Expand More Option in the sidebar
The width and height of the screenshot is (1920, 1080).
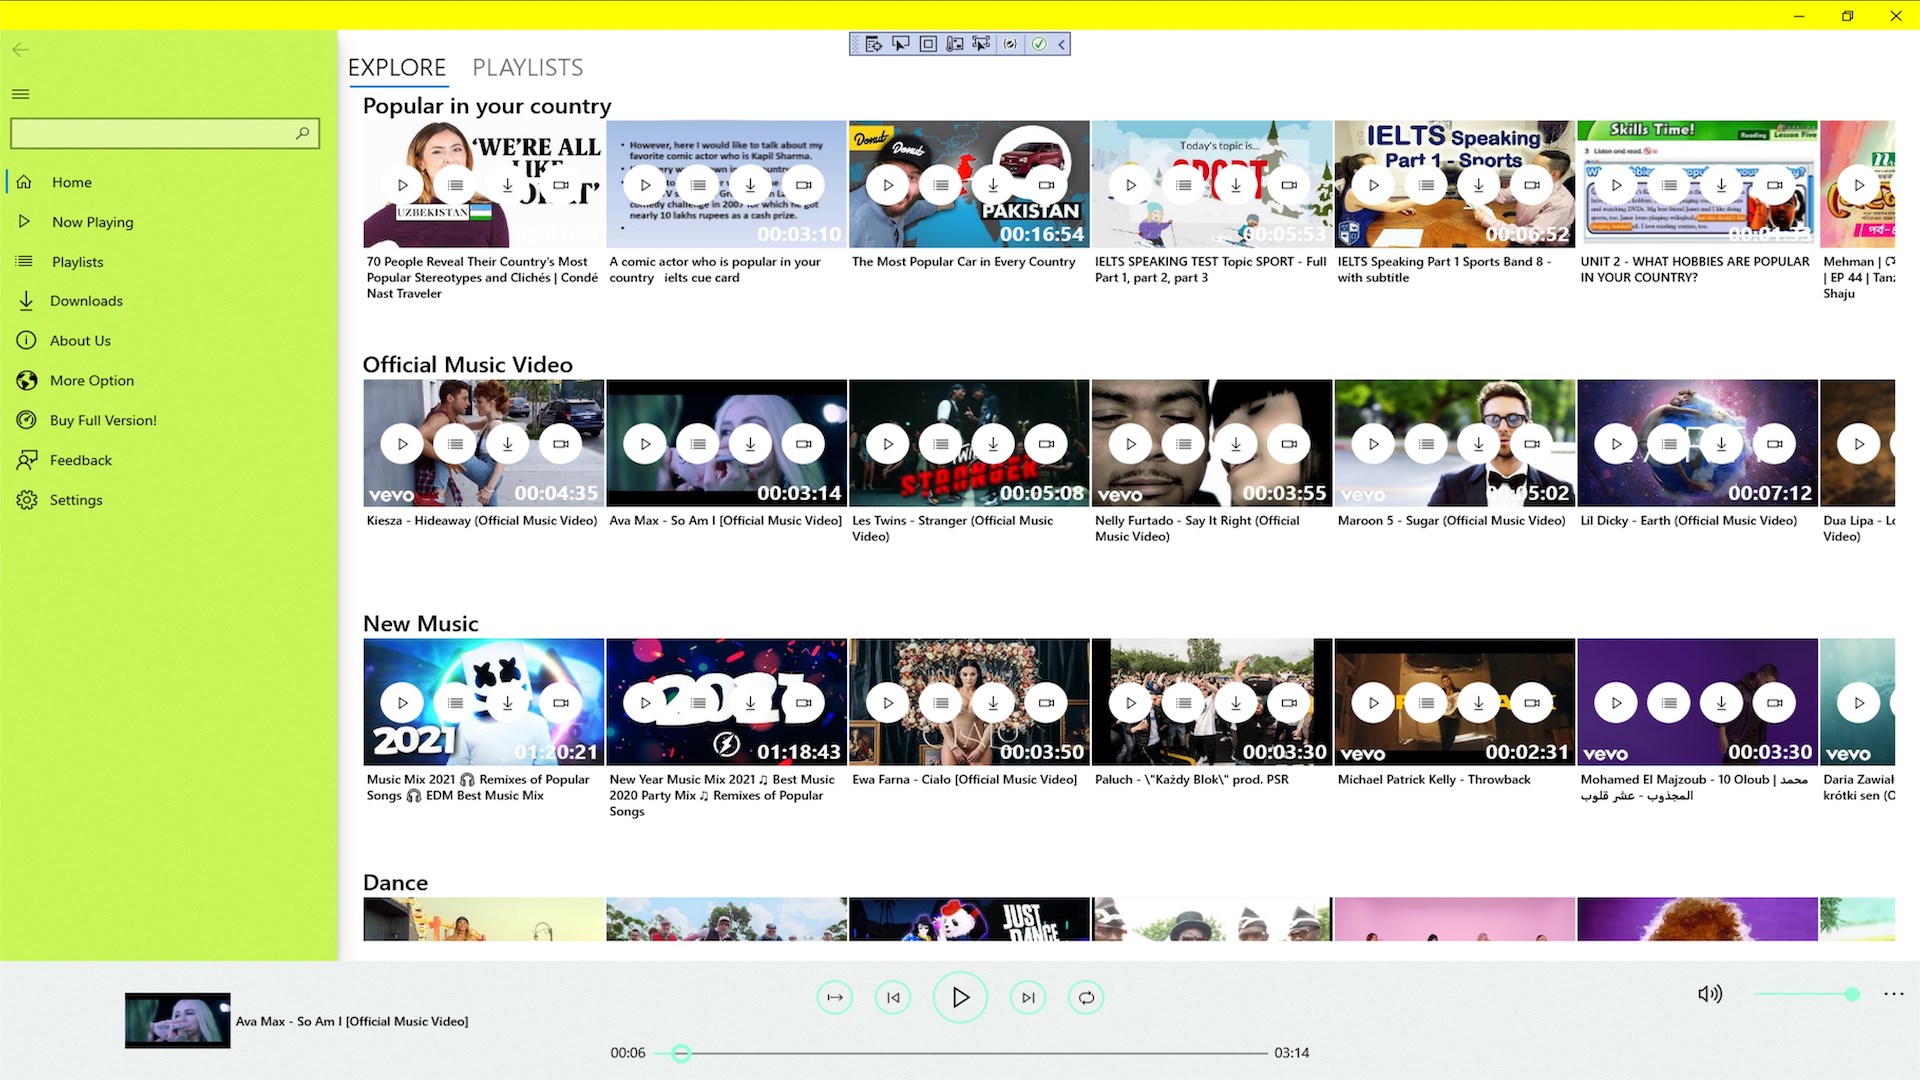[92, 380]
